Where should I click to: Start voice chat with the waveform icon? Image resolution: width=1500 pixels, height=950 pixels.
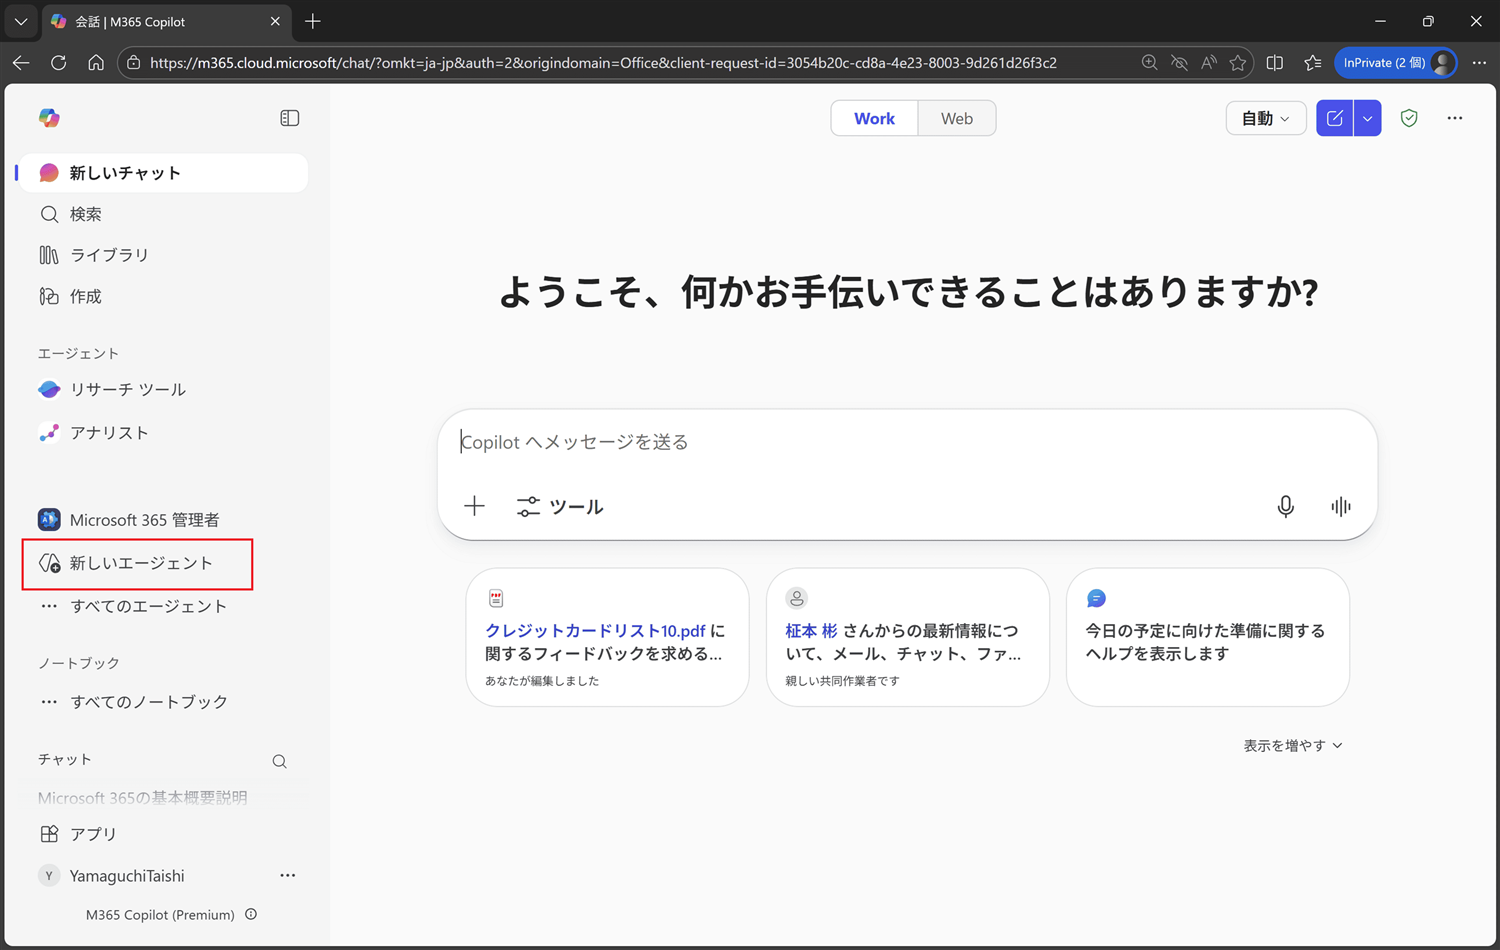pos(1341,507)
